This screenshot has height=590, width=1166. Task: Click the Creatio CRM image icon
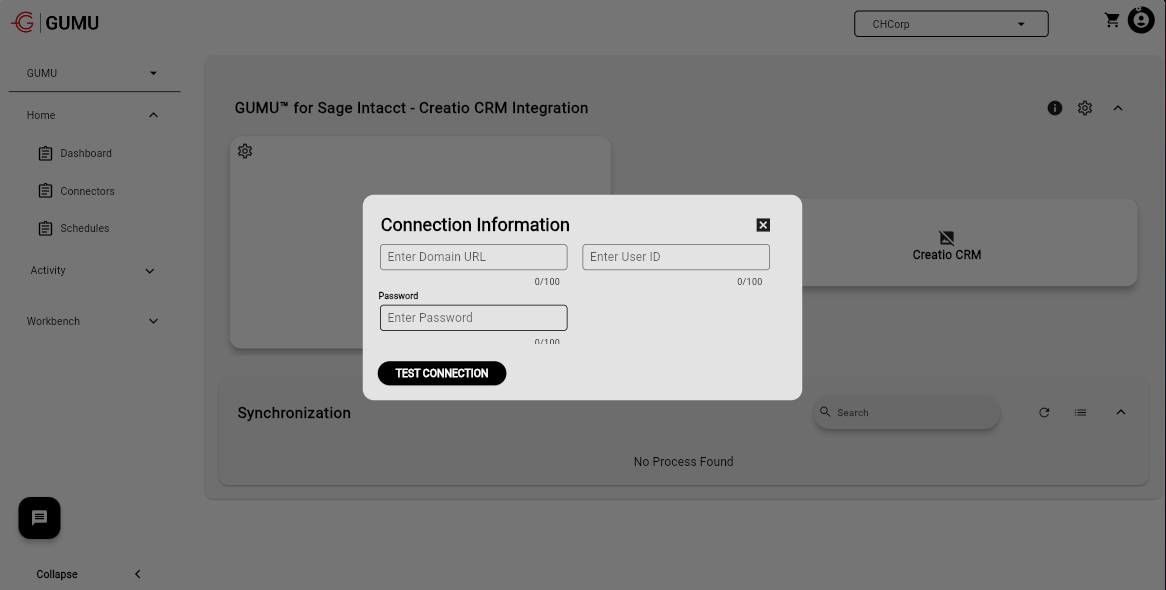point(947,237)
